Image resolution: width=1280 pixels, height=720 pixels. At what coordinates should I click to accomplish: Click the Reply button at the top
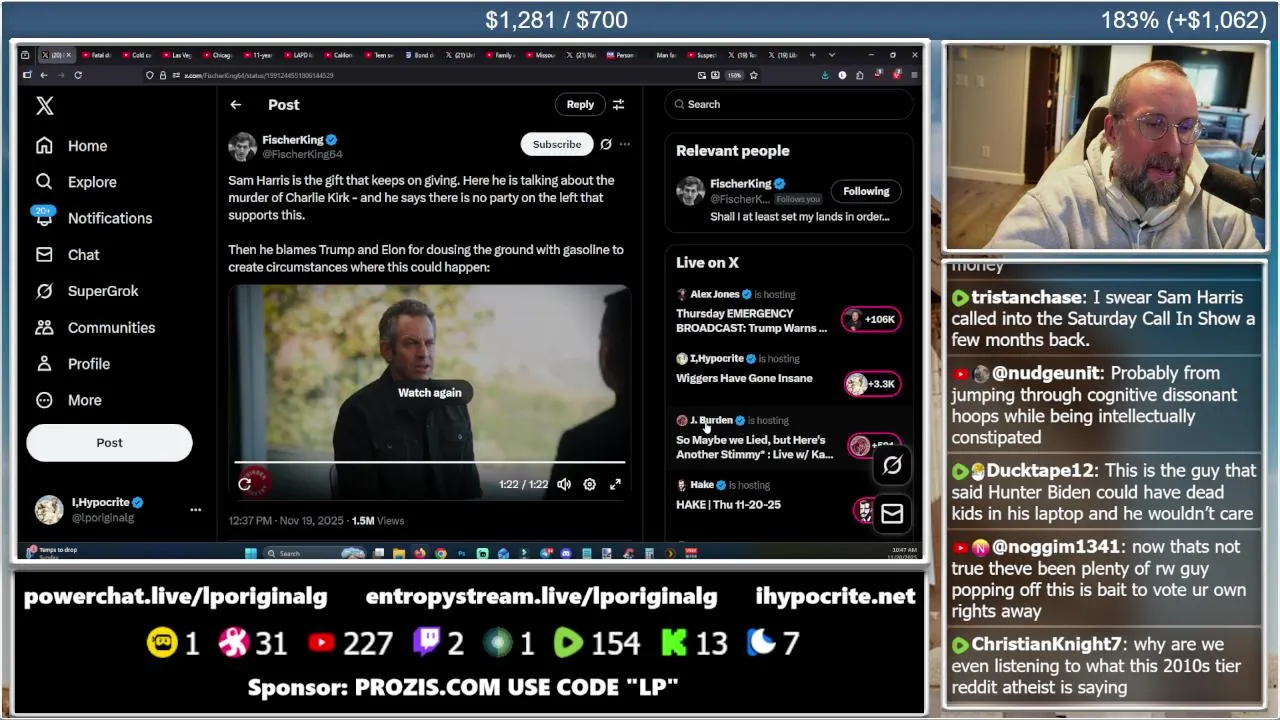[580, 105]
